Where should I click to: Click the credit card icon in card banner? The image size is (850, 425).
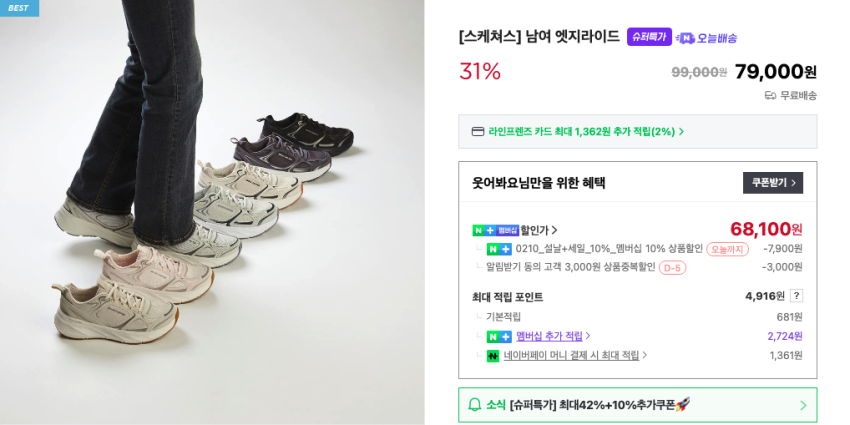[x=478, y=131]
